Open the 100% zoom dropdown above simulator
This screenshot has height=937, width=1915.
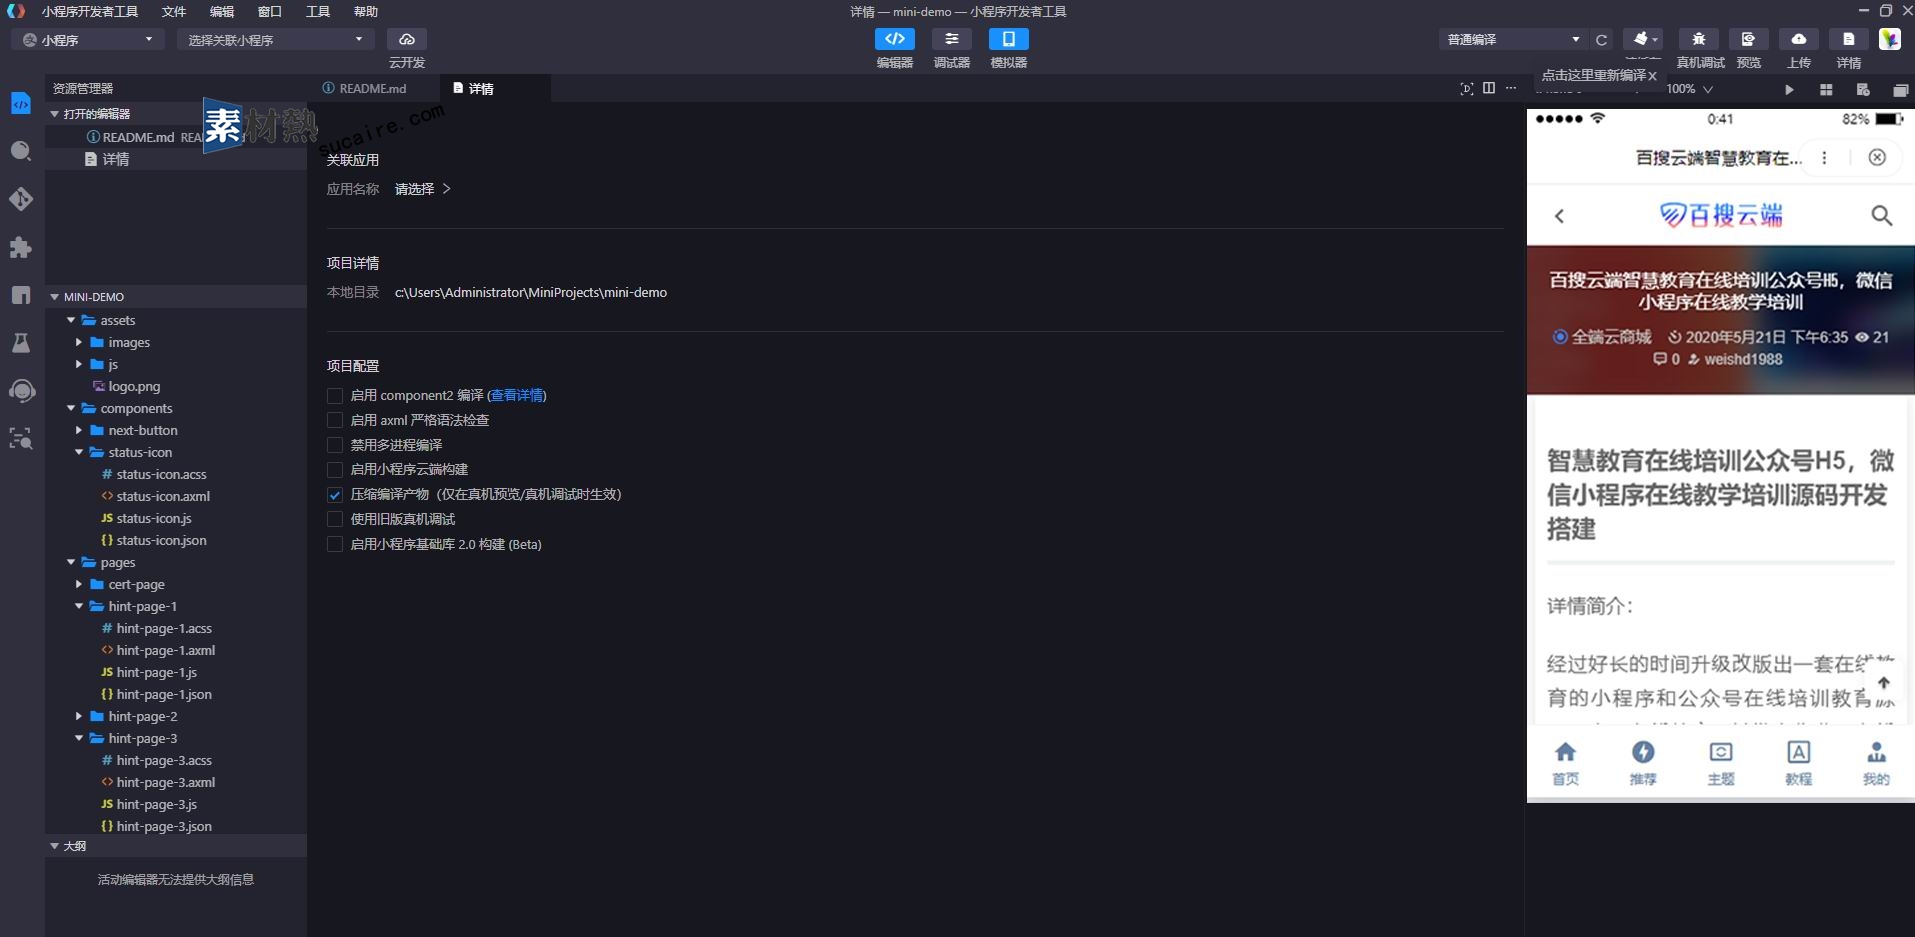[1689, 89]
